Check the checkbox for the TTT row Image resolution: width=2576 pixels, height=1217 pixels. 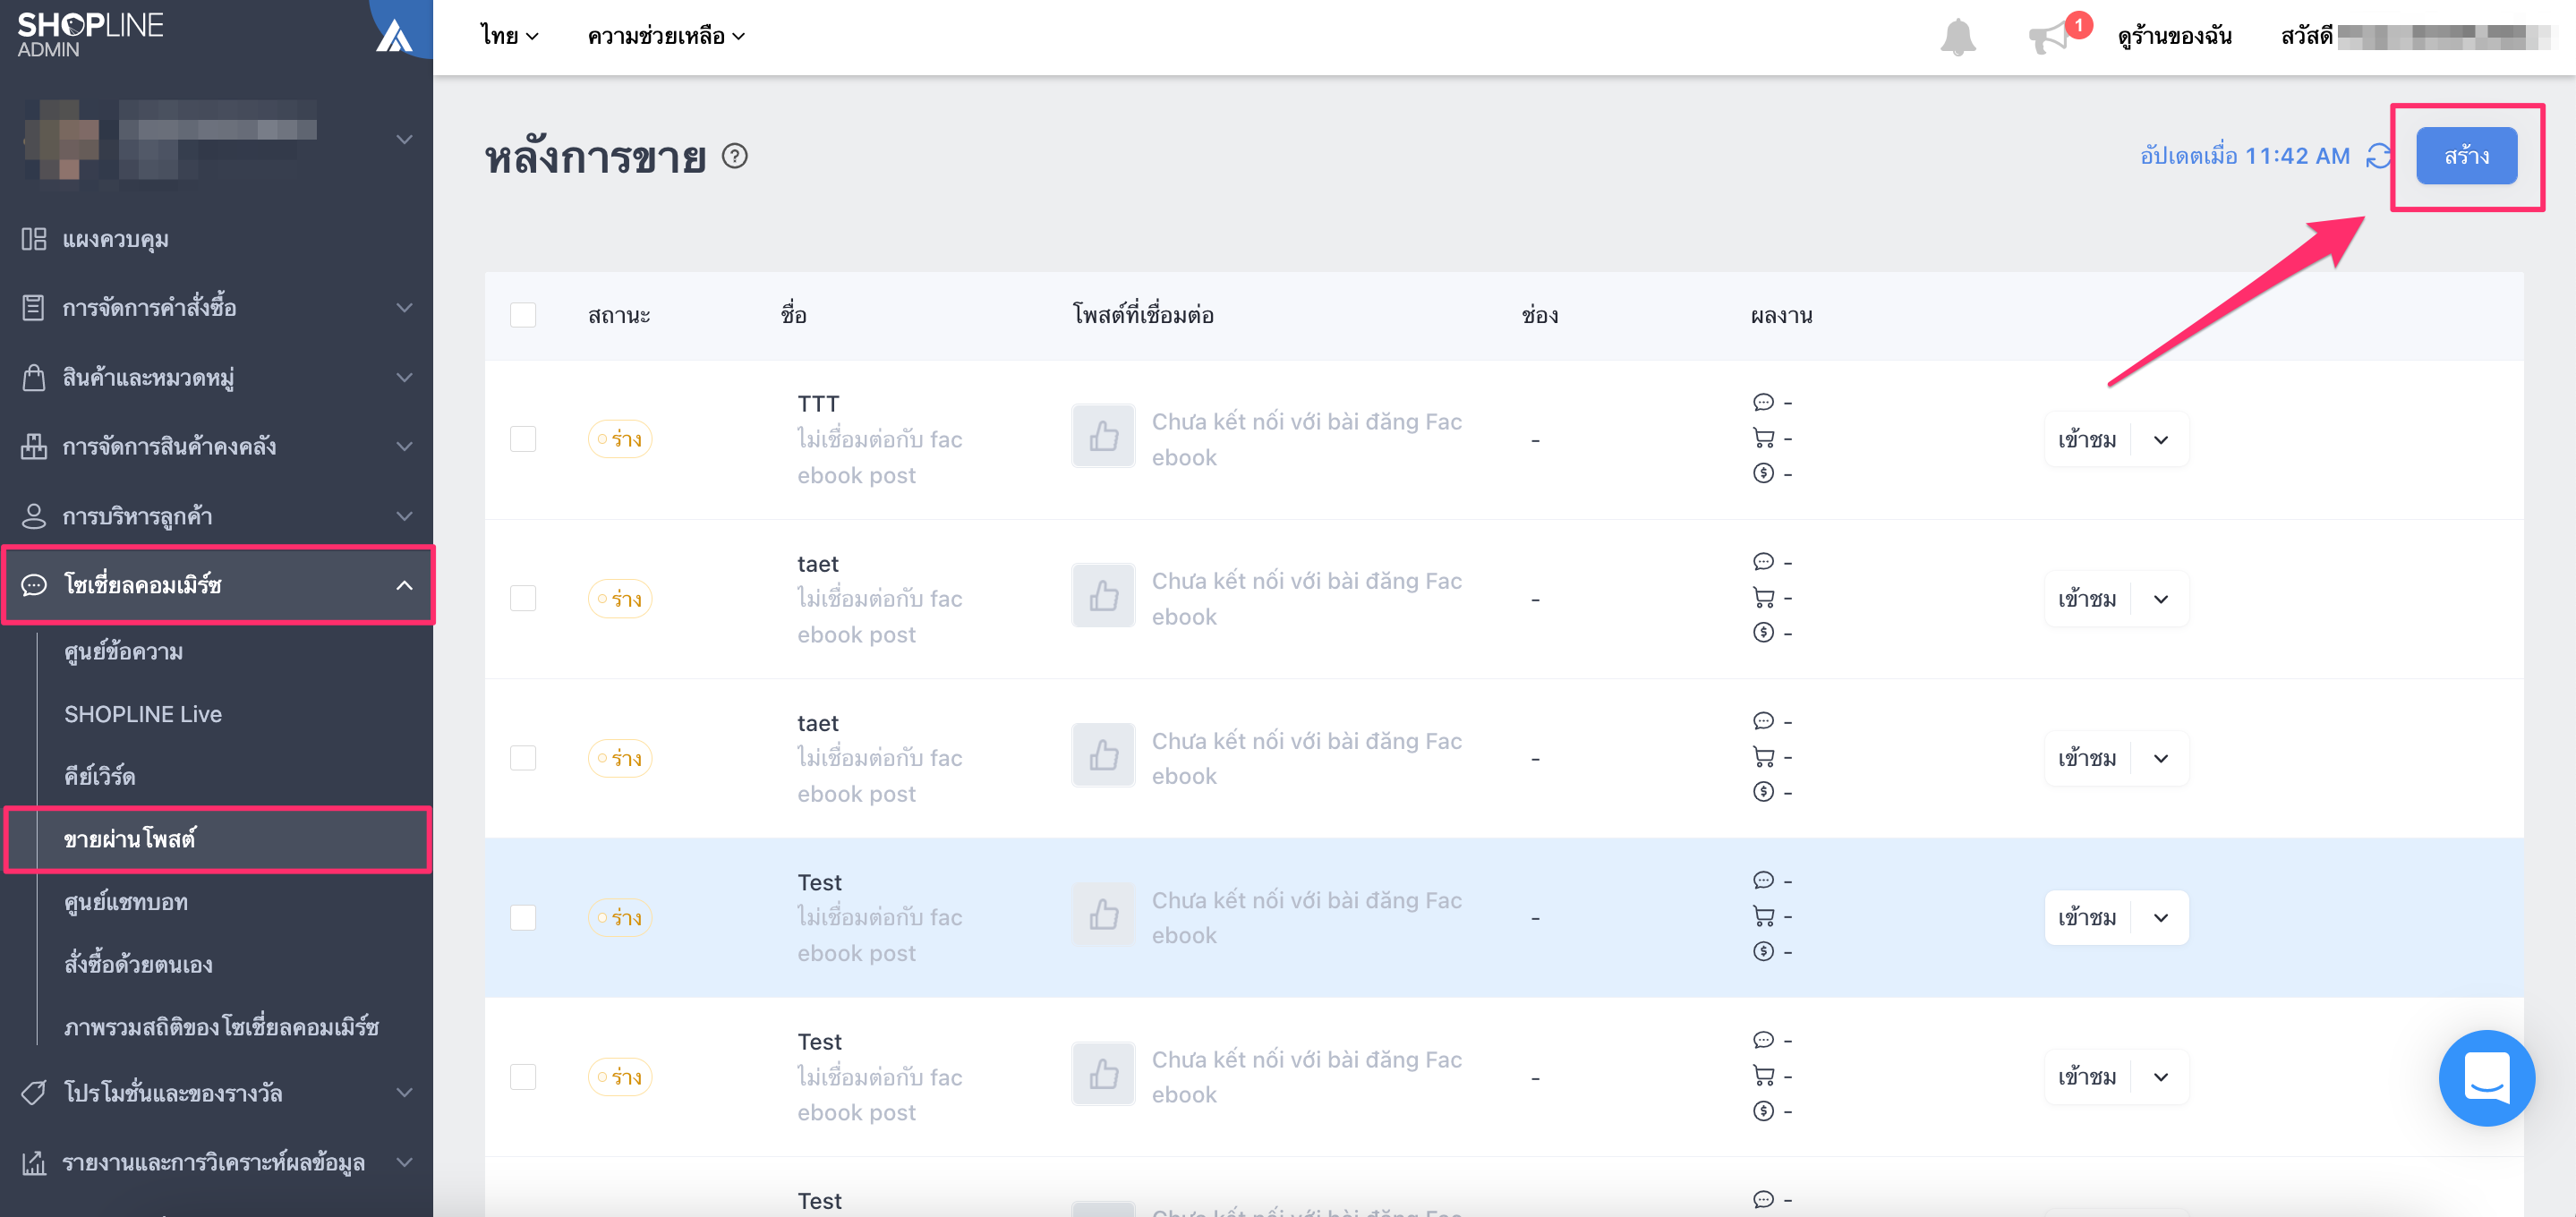coord(523,439)
